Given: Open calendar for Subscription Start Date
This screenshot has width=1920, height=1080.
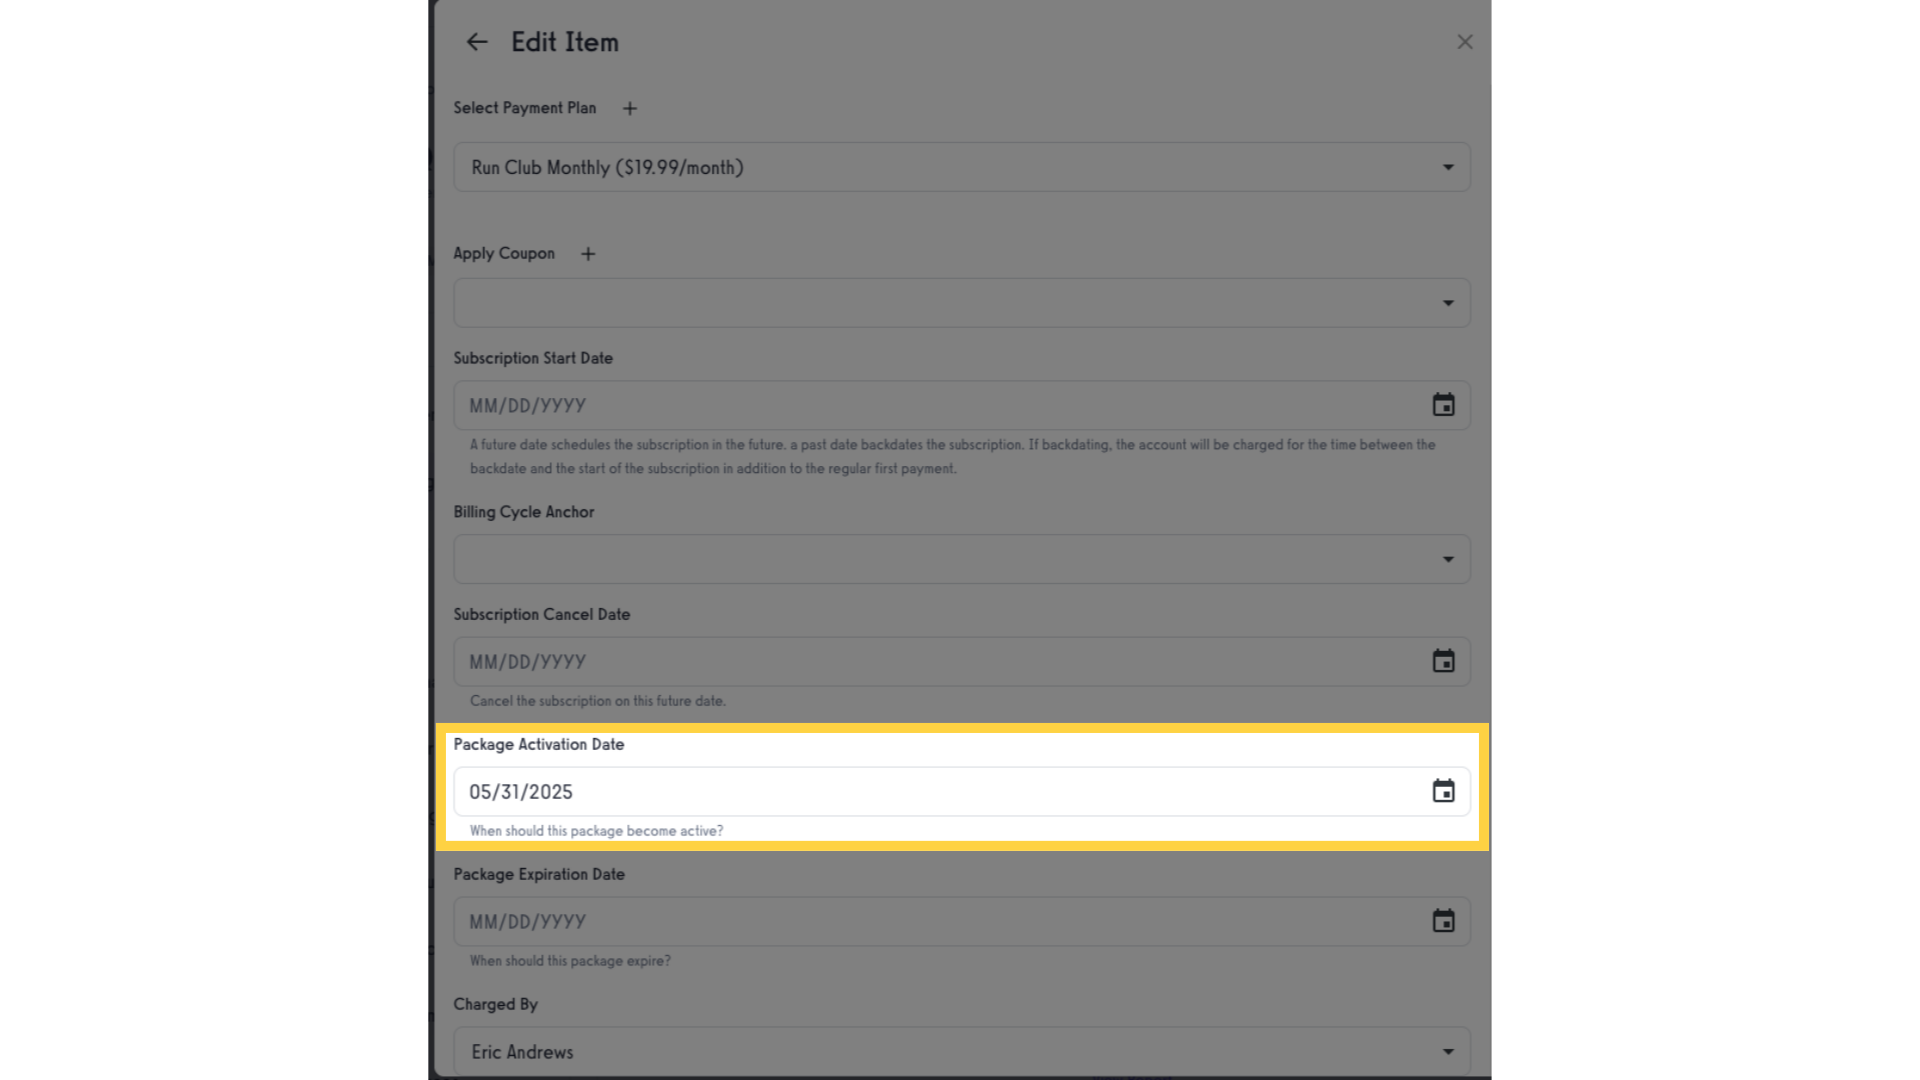Looking at the screenshot, I should (1443, 405).
